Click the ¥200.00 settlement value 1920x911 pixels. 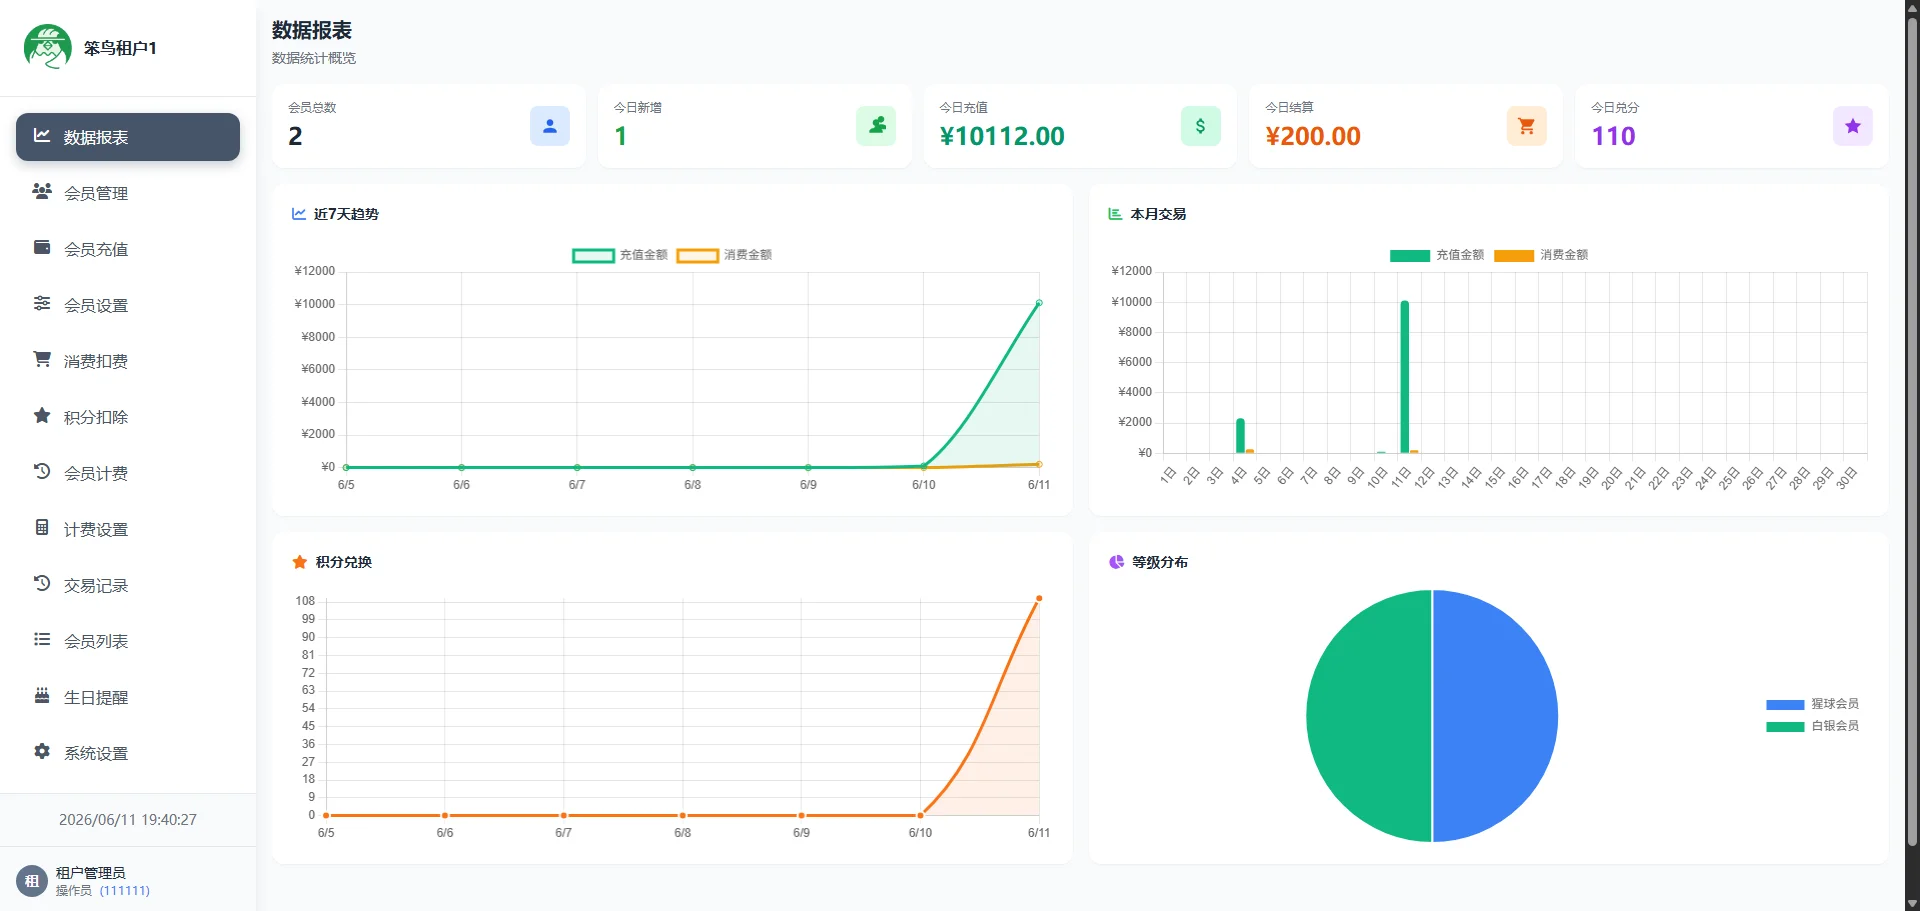(x=1313, y=136)
